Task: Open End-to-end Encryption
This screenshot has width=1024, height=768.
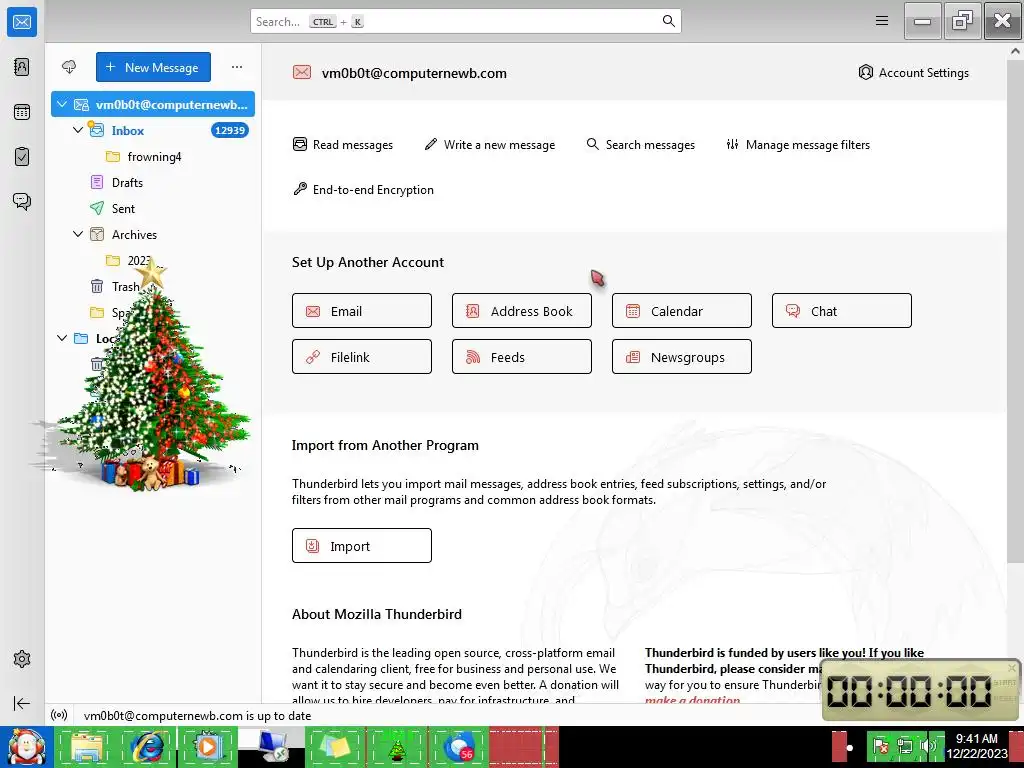Action: coord(363,189)
